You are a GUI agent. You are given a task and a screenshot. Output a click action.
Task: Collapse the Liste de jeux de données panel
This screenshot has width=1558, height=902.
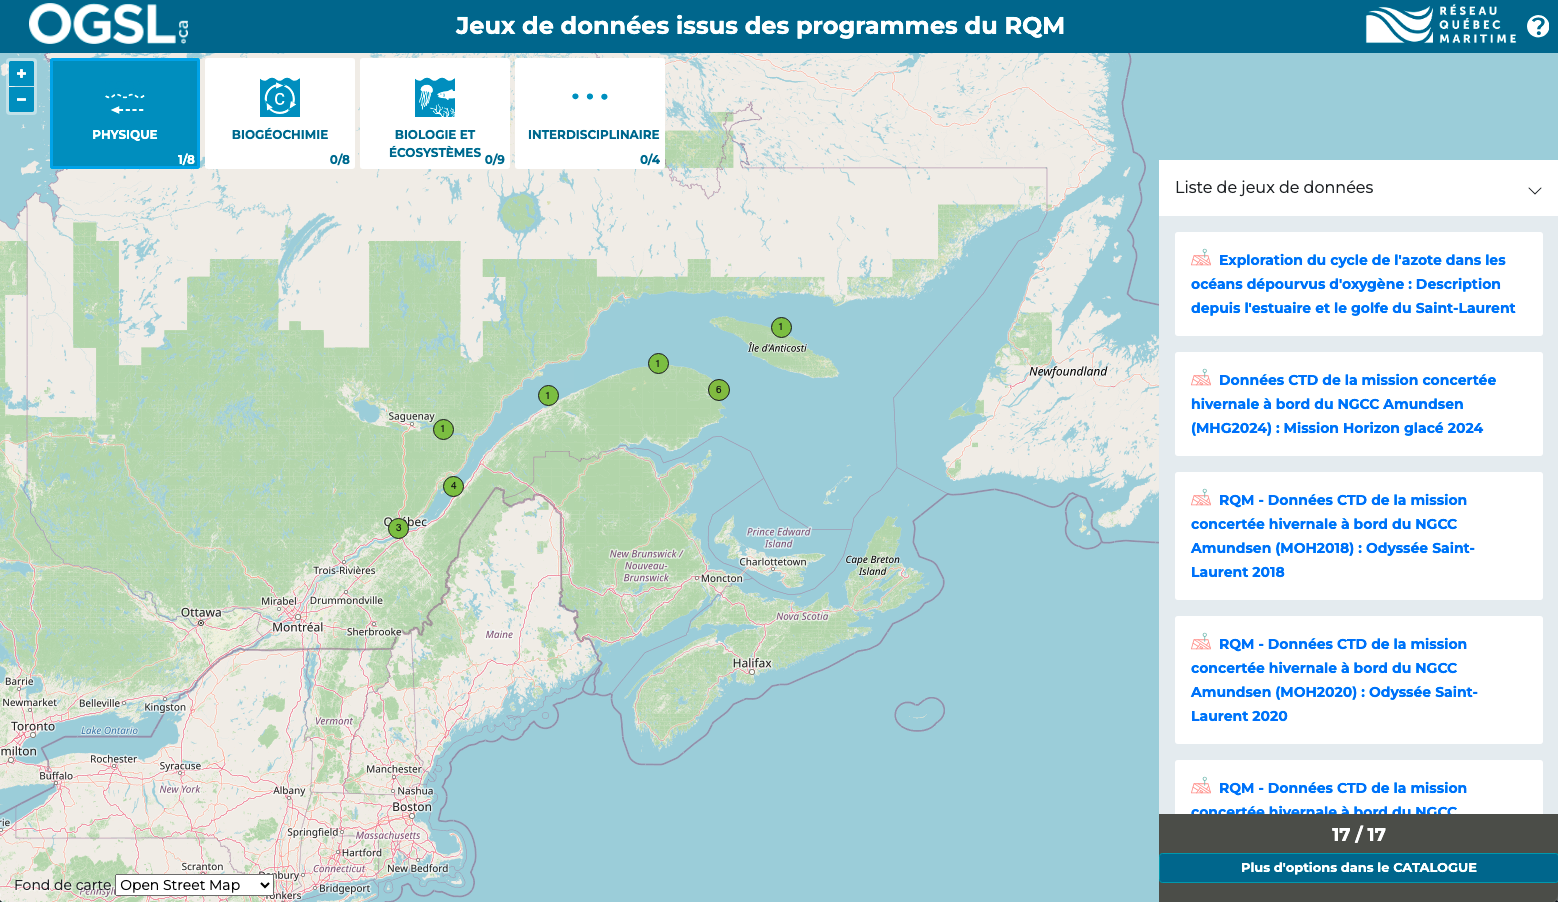1534,190
